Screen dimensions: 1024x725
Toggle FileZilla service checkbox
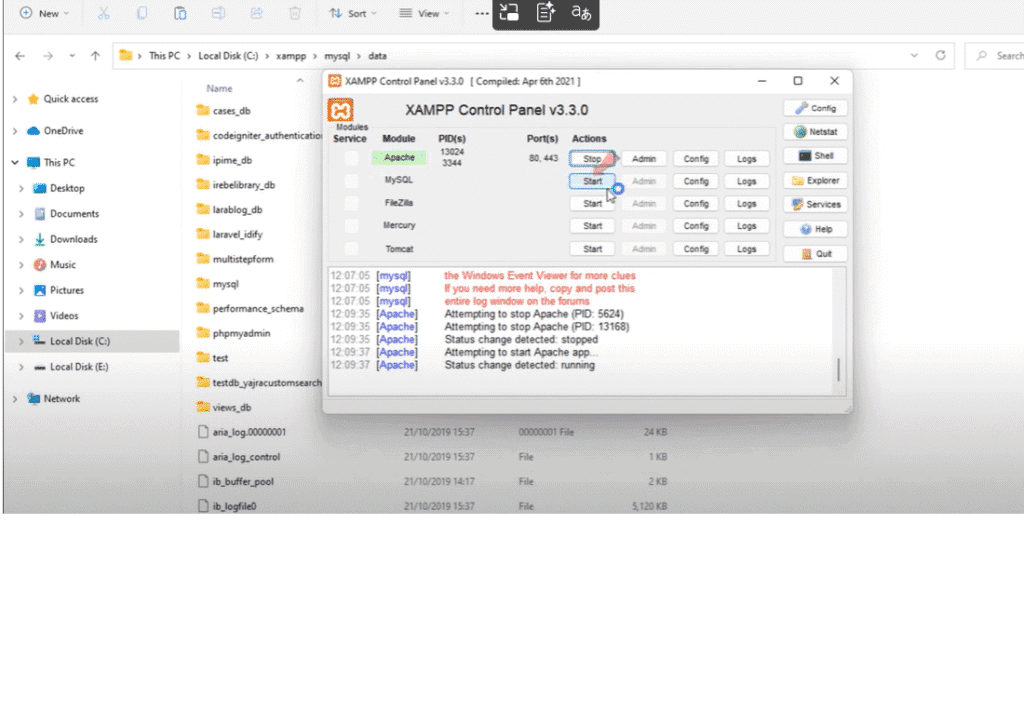(351, 203)
